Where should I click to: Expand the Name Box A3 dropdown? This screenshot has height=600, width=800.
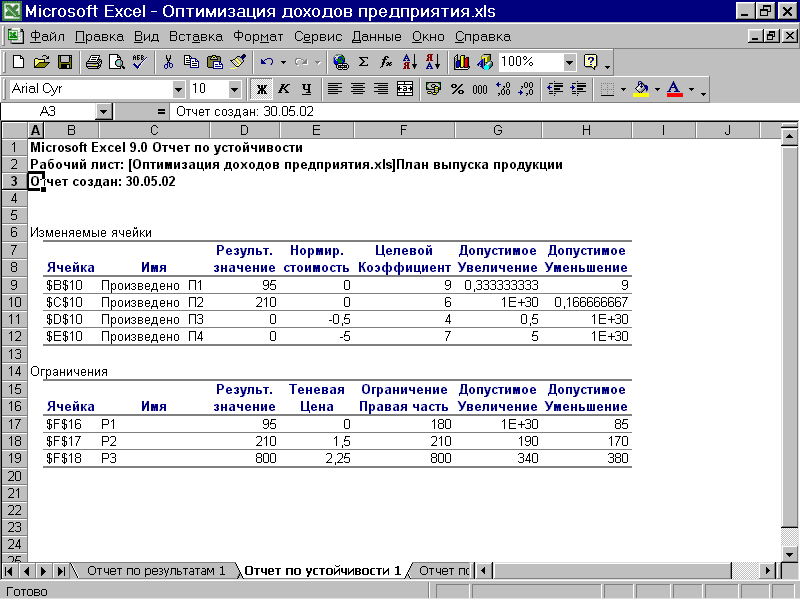[104, 111]
